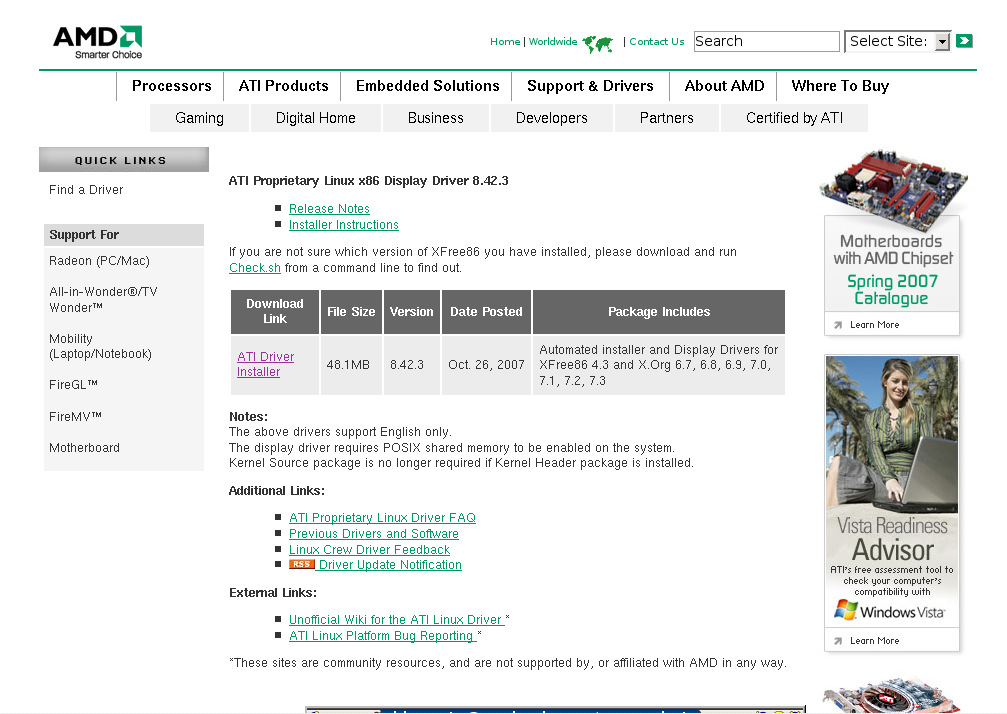Open the ATI Products menu
Viewport: 1007px width, 714px height.
(283, 86)
